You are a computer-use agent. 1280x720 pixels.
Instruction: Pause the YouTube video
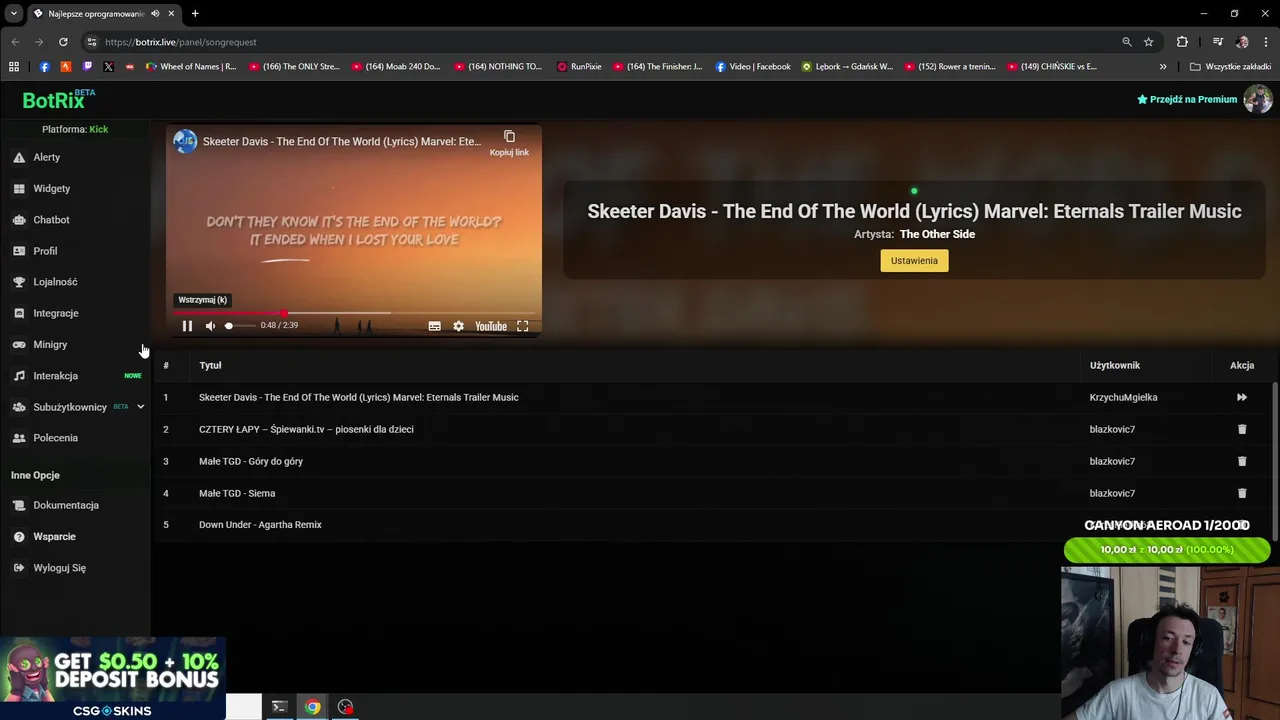pos(187,326)
